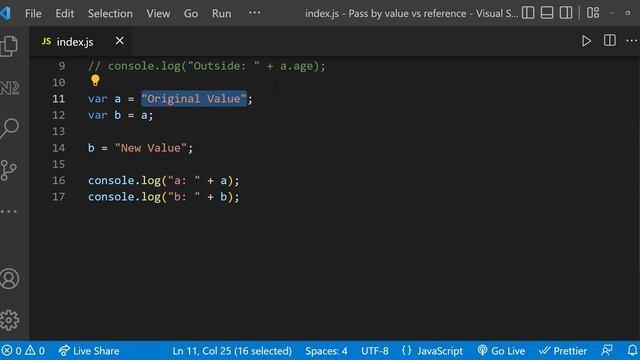Toggle the primary side bar layout icon
The height and width of the screenshot is (360, 640).
click(x=528, y=13)
